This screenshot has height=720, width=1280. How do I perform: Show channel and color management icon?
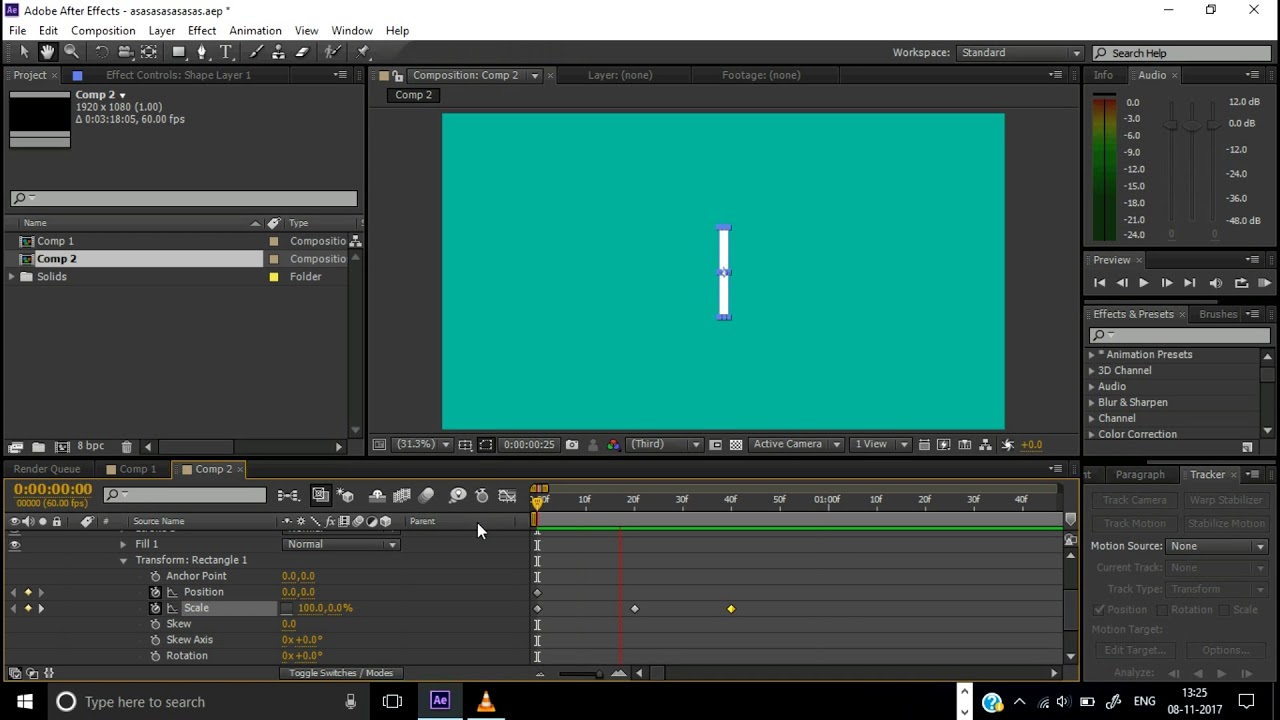[613, 445]
